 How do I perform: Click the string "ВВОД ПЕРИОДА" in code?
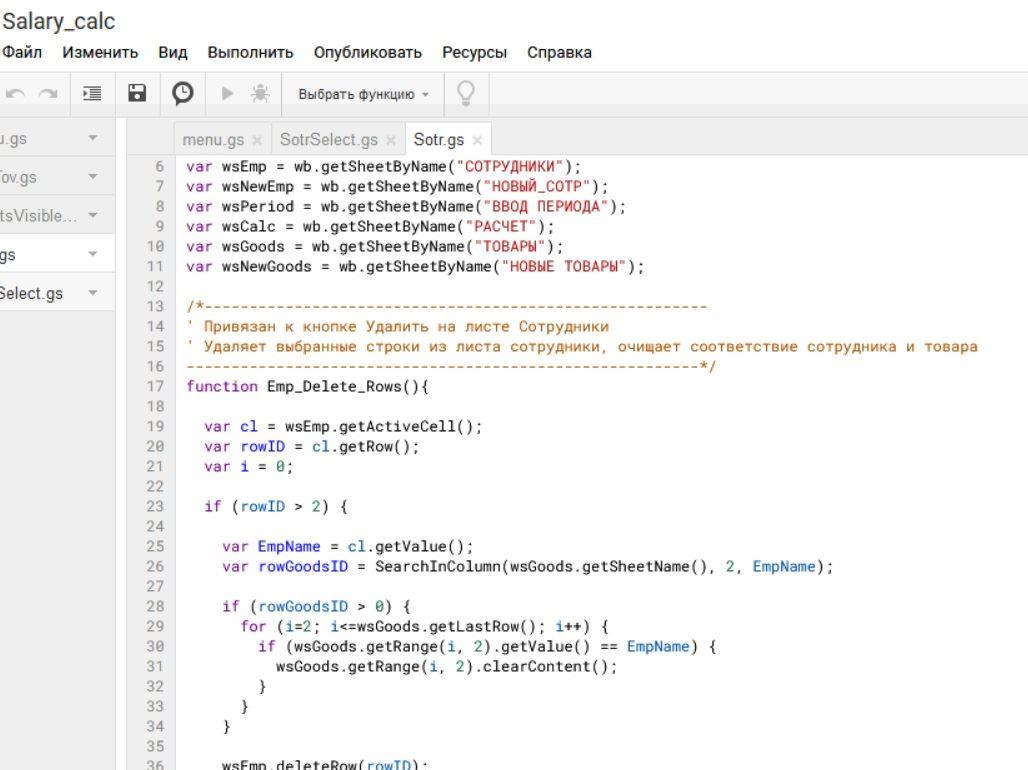coord(546,207)
